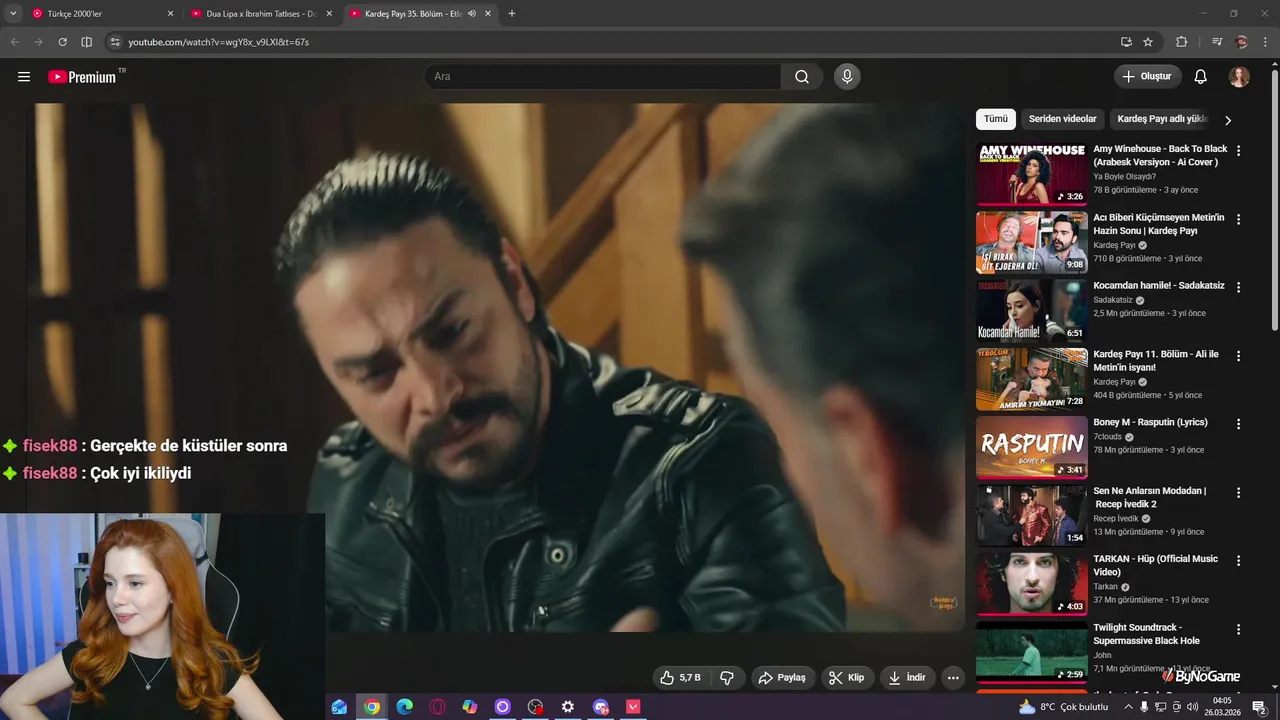Open Sen Ne Anlarsın Modadan video title
1280x720 pixels.
point(1150,497)
